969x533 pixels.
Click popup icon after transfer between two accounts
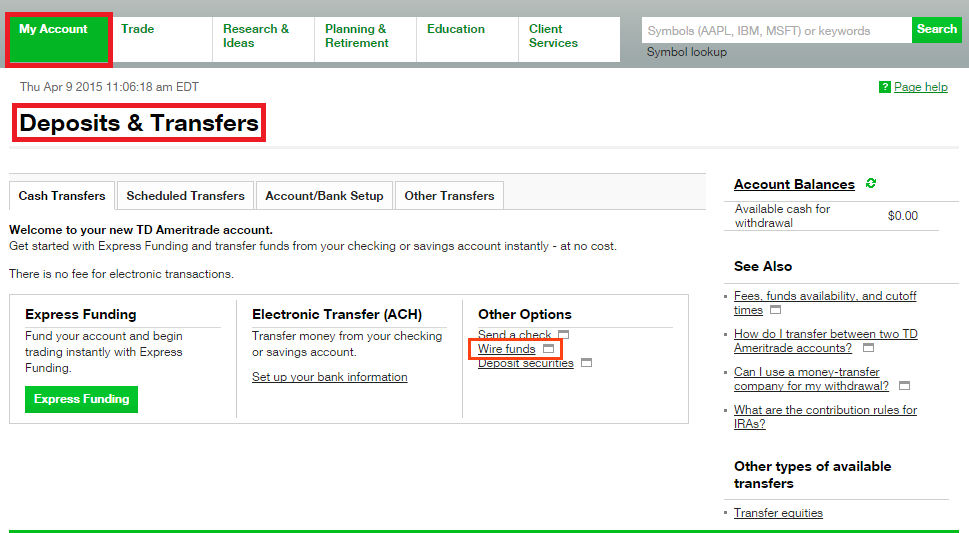(x=868, y=348)
